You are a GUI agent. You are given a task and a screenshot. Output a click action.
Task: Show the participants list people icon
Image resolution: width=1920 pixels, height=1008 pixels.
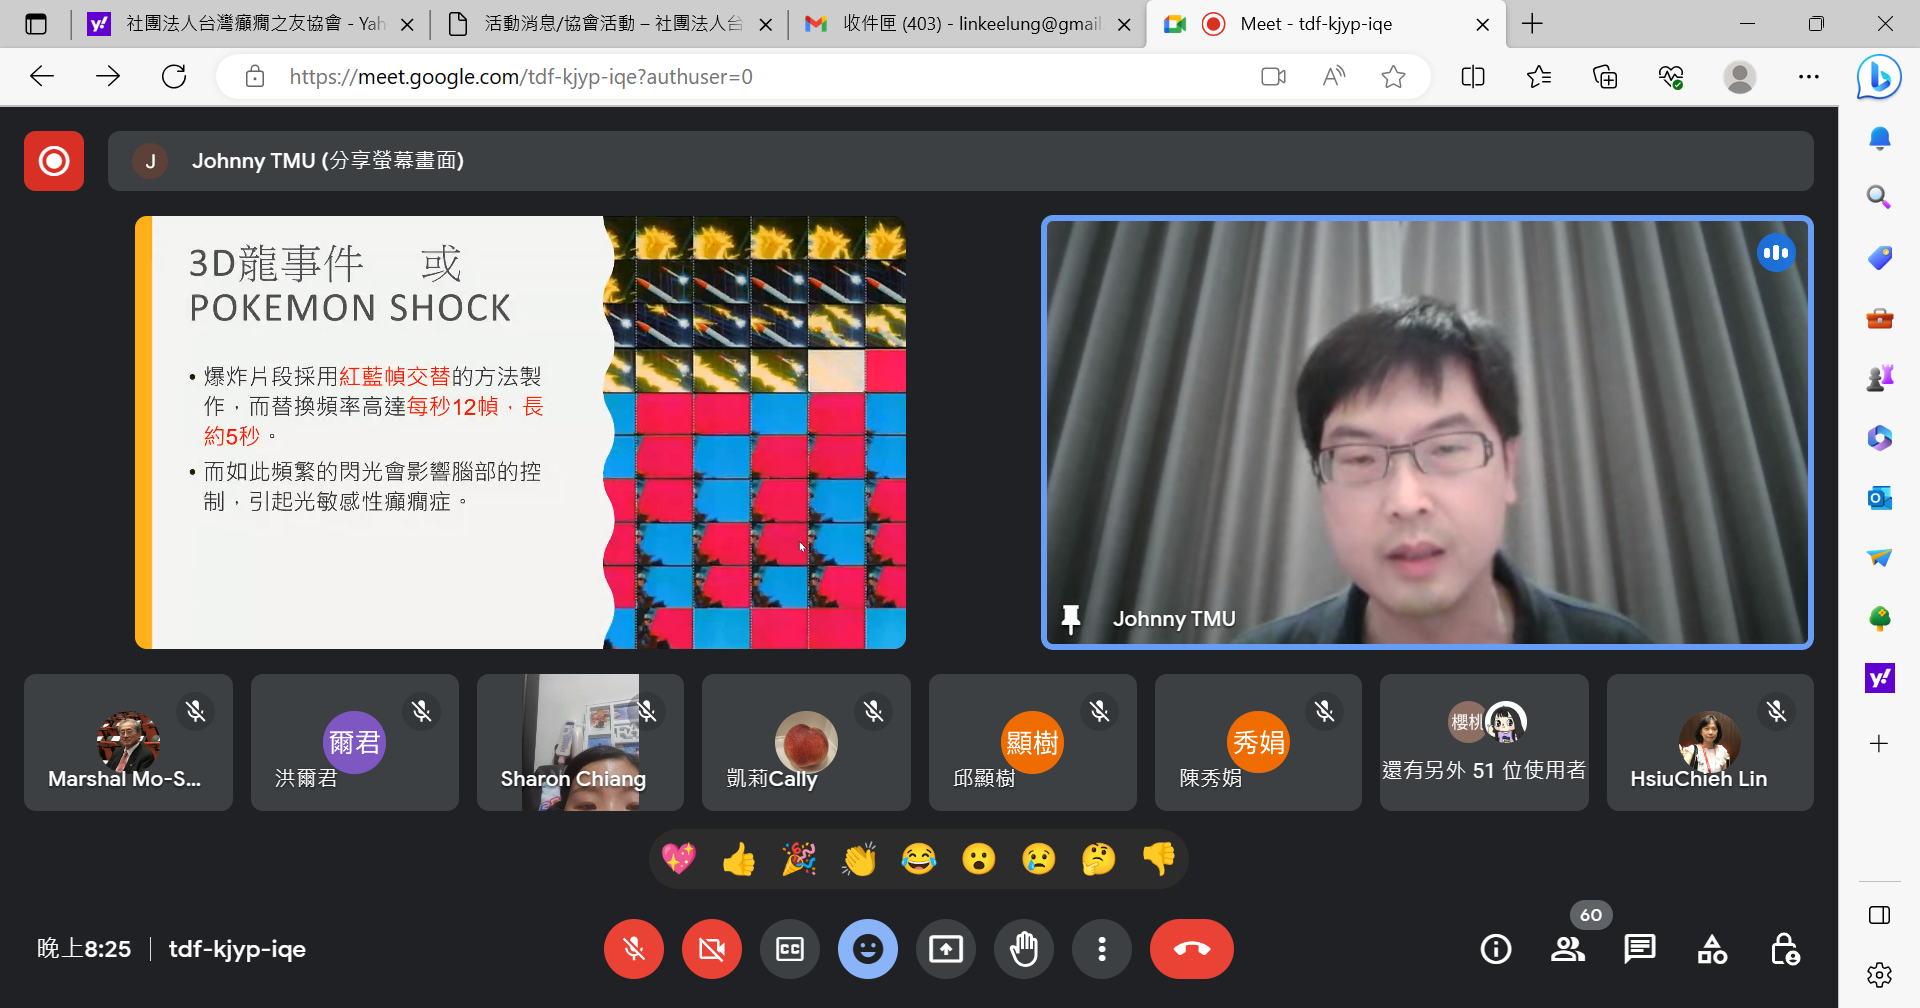tap(1568, 949)
